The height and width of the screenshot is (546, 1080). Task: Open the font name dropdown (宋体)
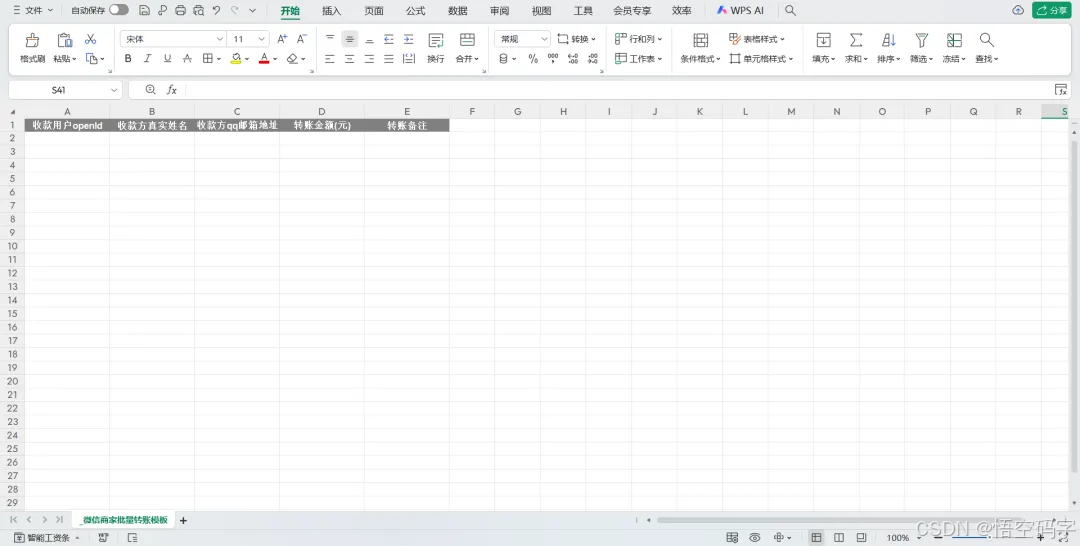click(220, 39)
